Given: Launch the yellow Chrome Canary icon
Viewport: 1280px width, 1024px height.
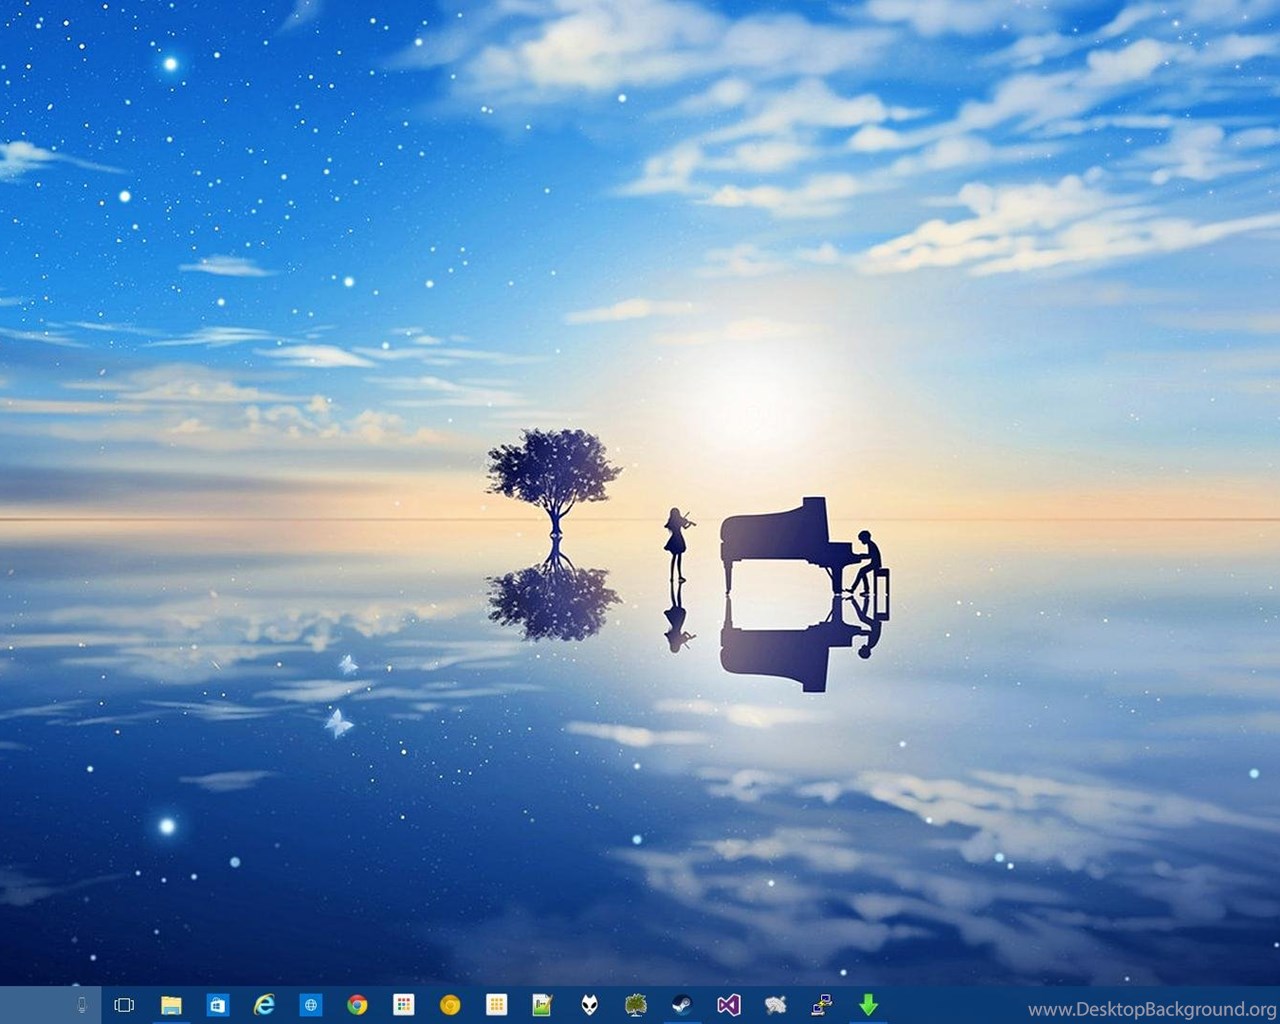Looking at the screenshot, I should click(x=450, y=1005).
